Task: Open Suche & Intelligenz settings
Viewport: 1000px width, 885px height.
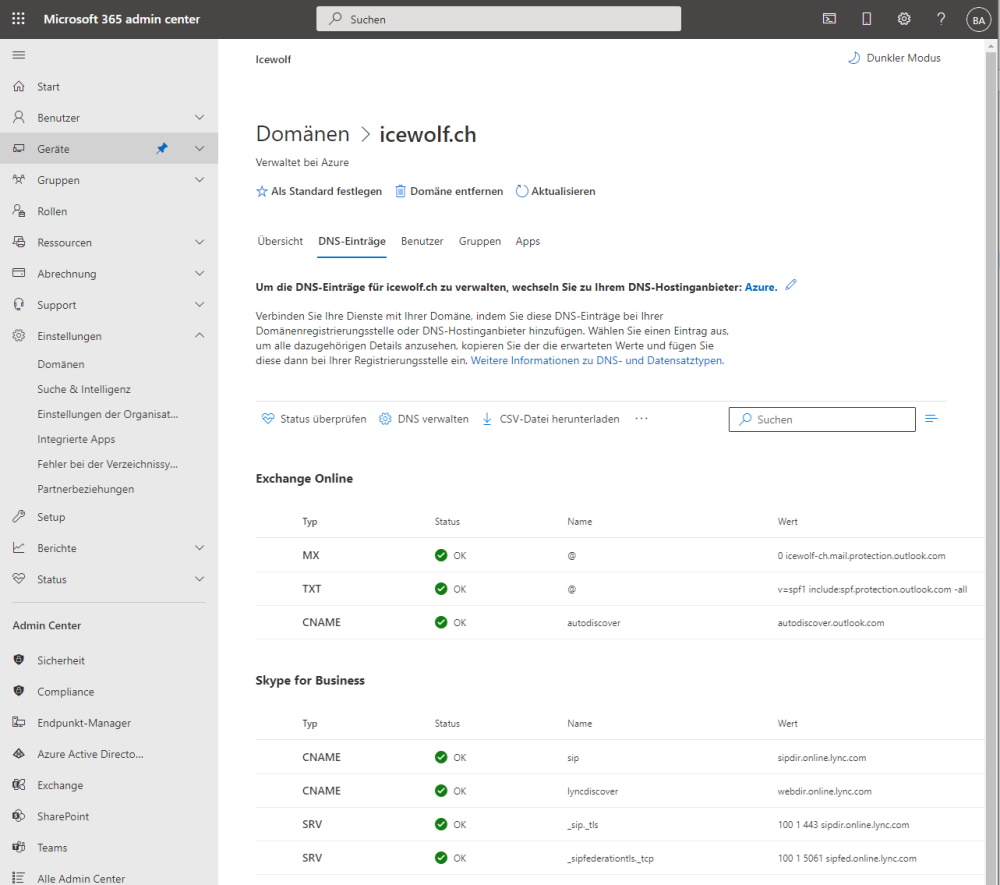Action: [x=84, y=389]
